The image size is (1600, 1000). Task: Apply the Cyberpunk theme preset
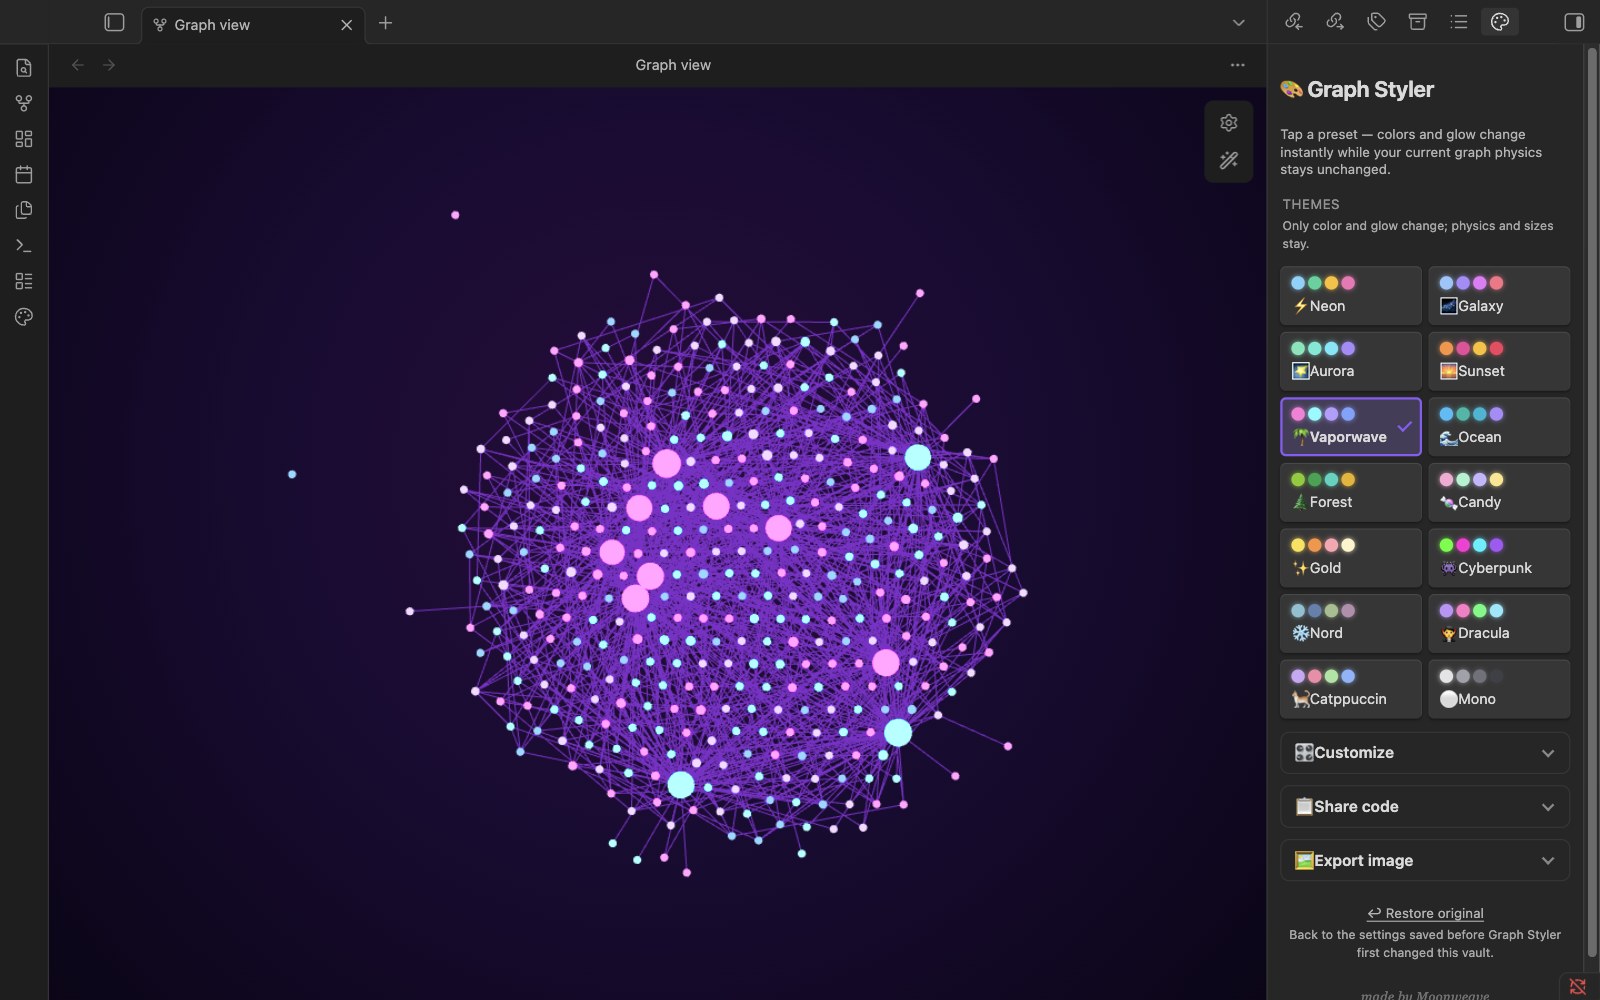[x=1499, y=557]
